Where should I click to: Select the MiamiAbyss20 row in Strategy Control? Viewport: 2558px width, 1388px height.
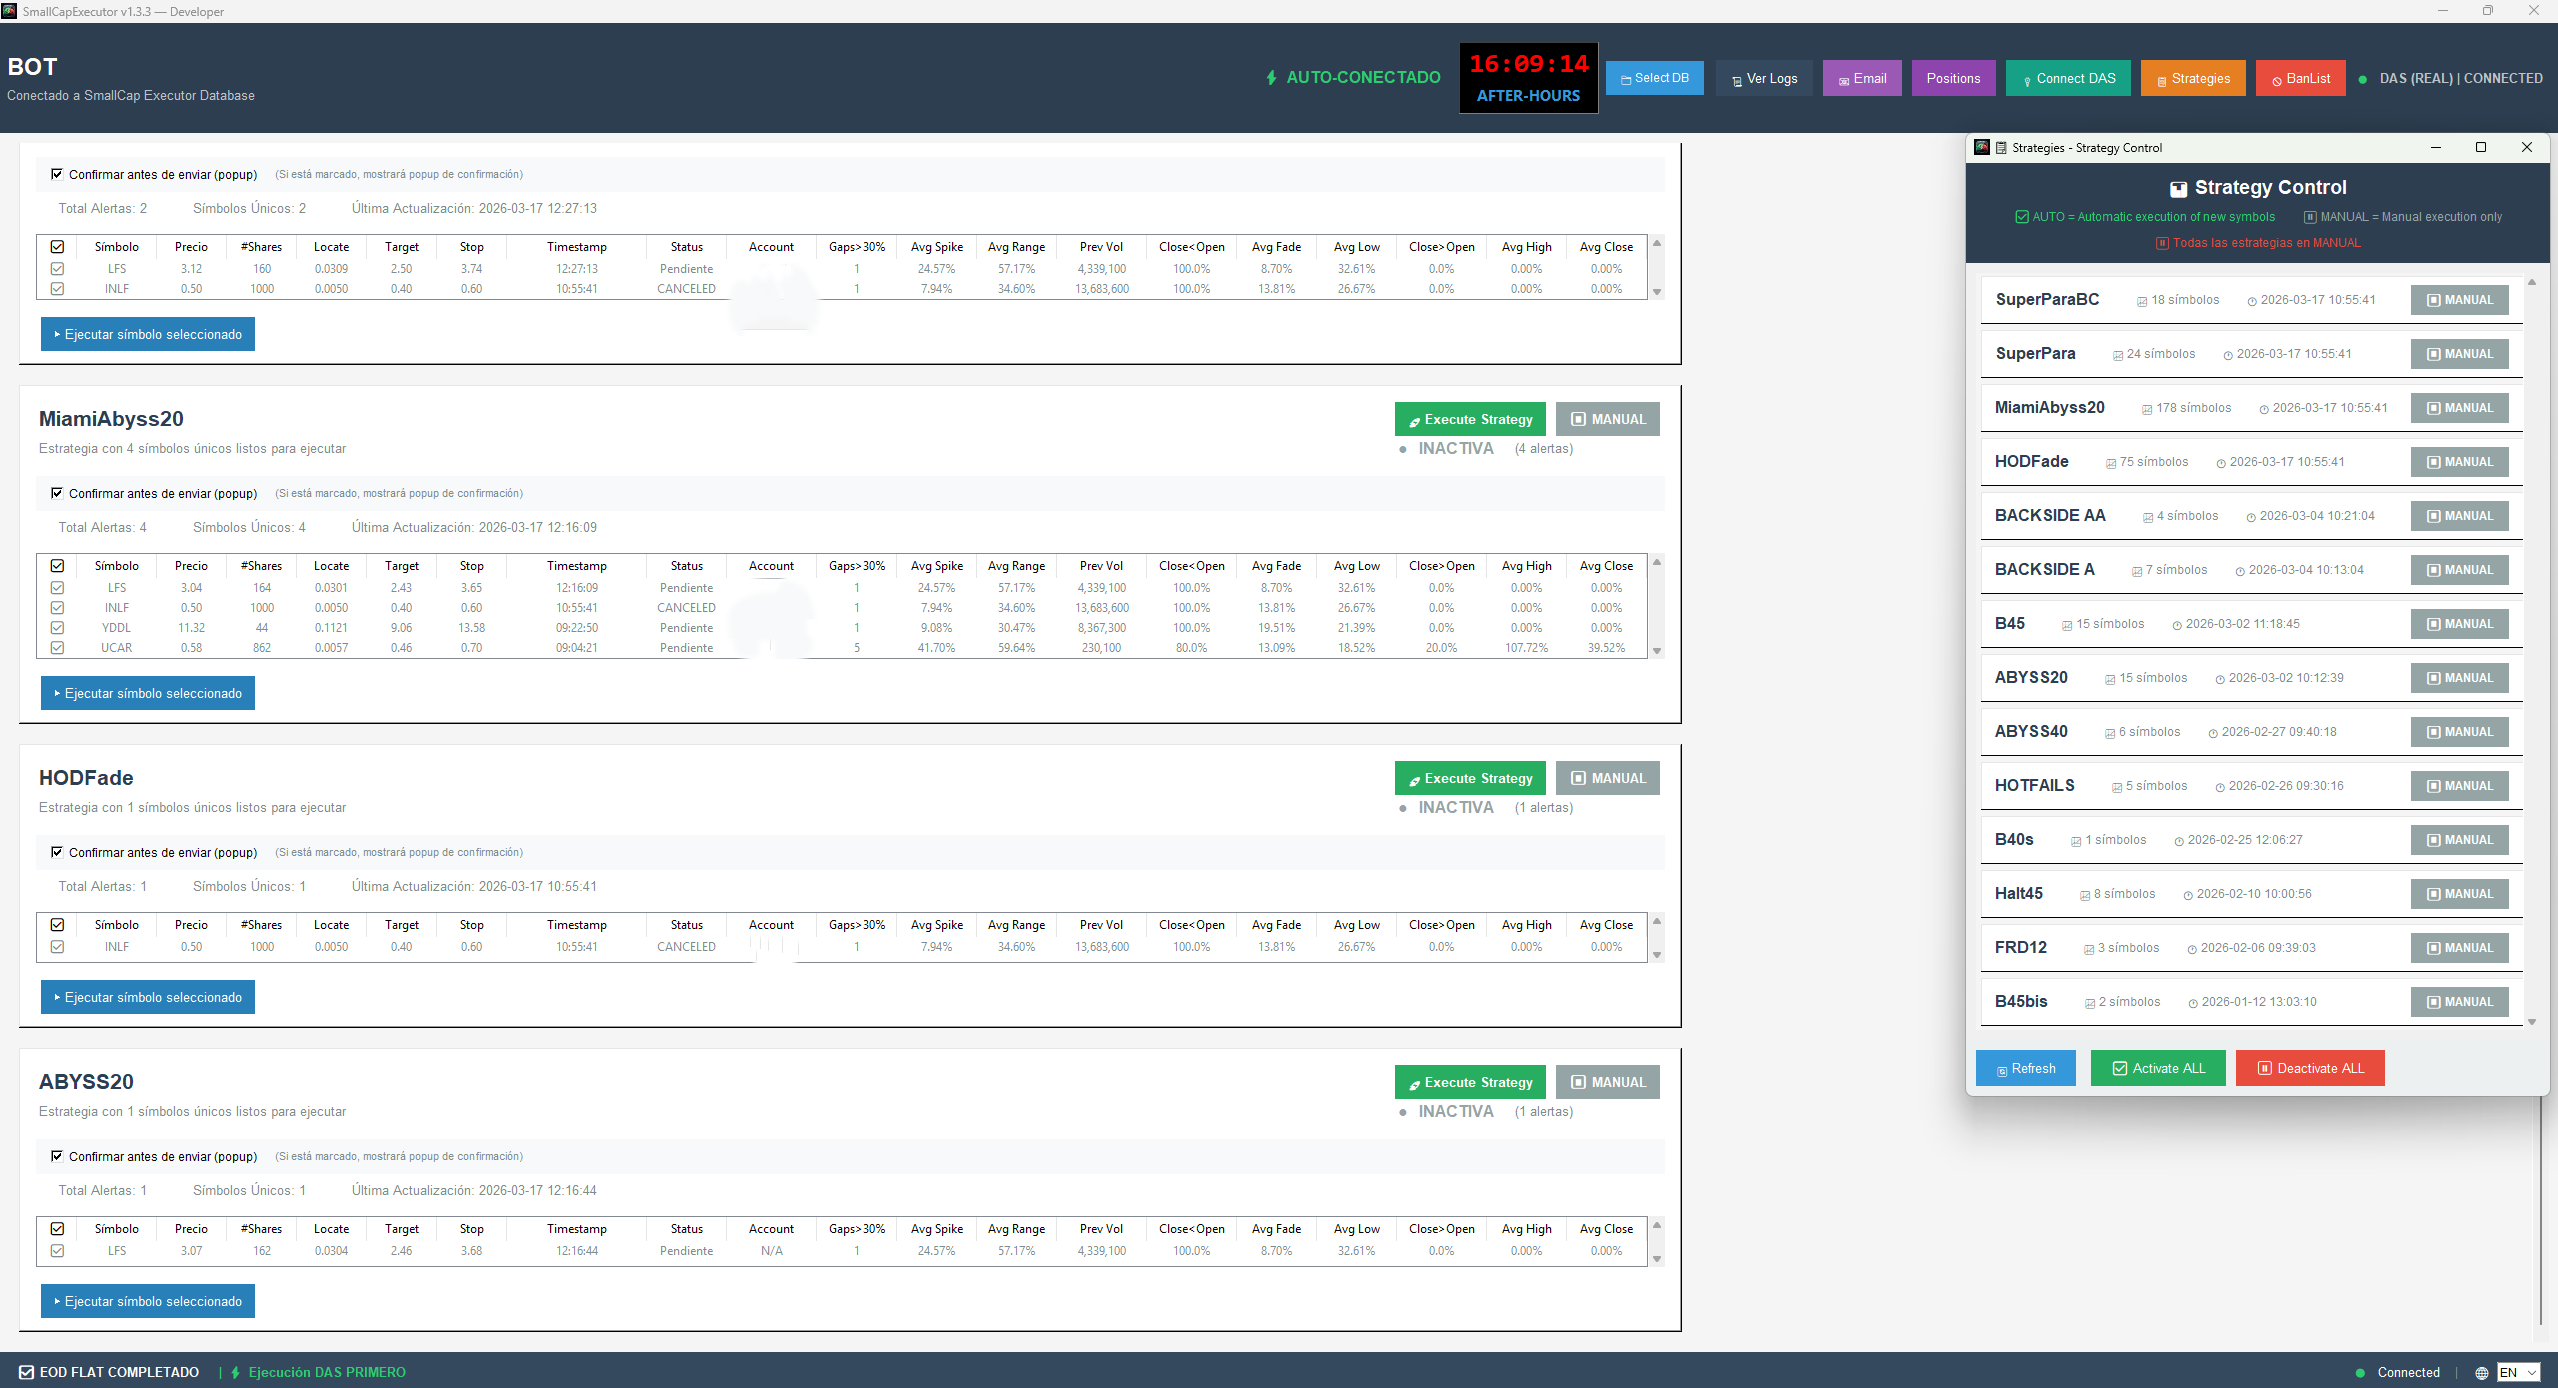coord(2251,408)
